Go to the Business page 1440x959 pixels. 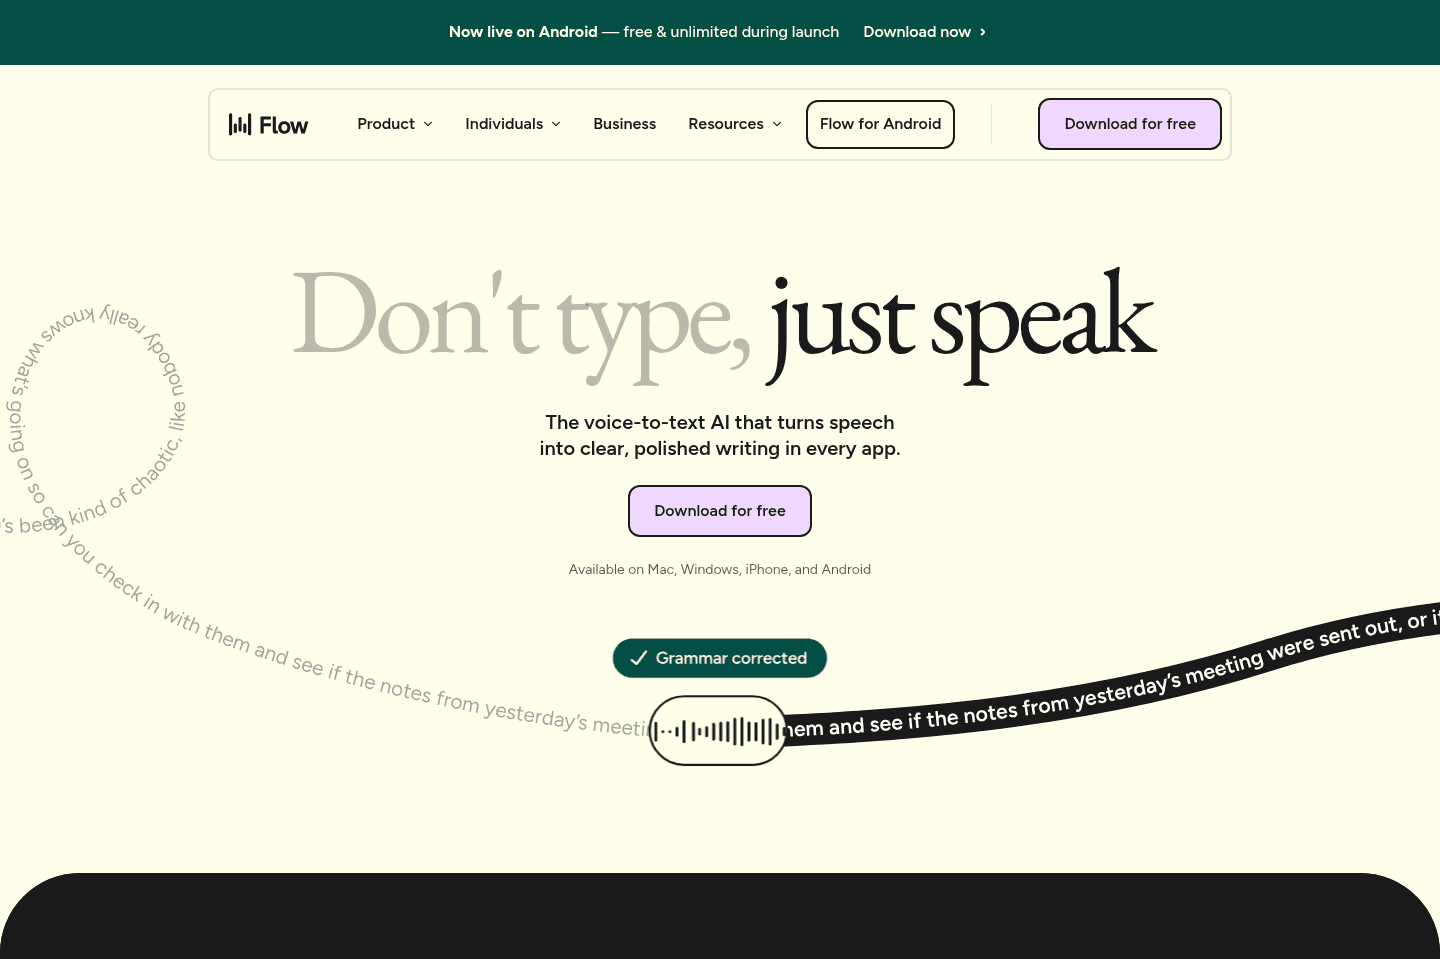coord(624,124)
